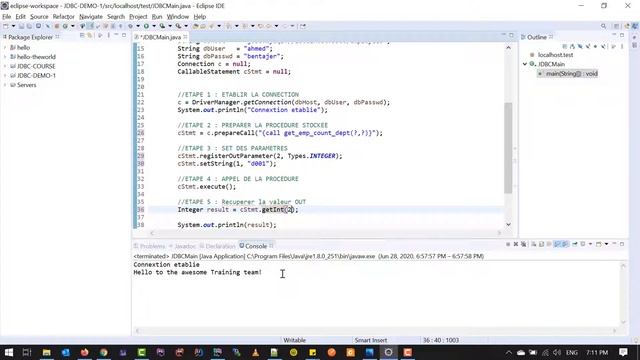
Task: Select the JDBCMain.java editor tab
Action: click(160, 37)
